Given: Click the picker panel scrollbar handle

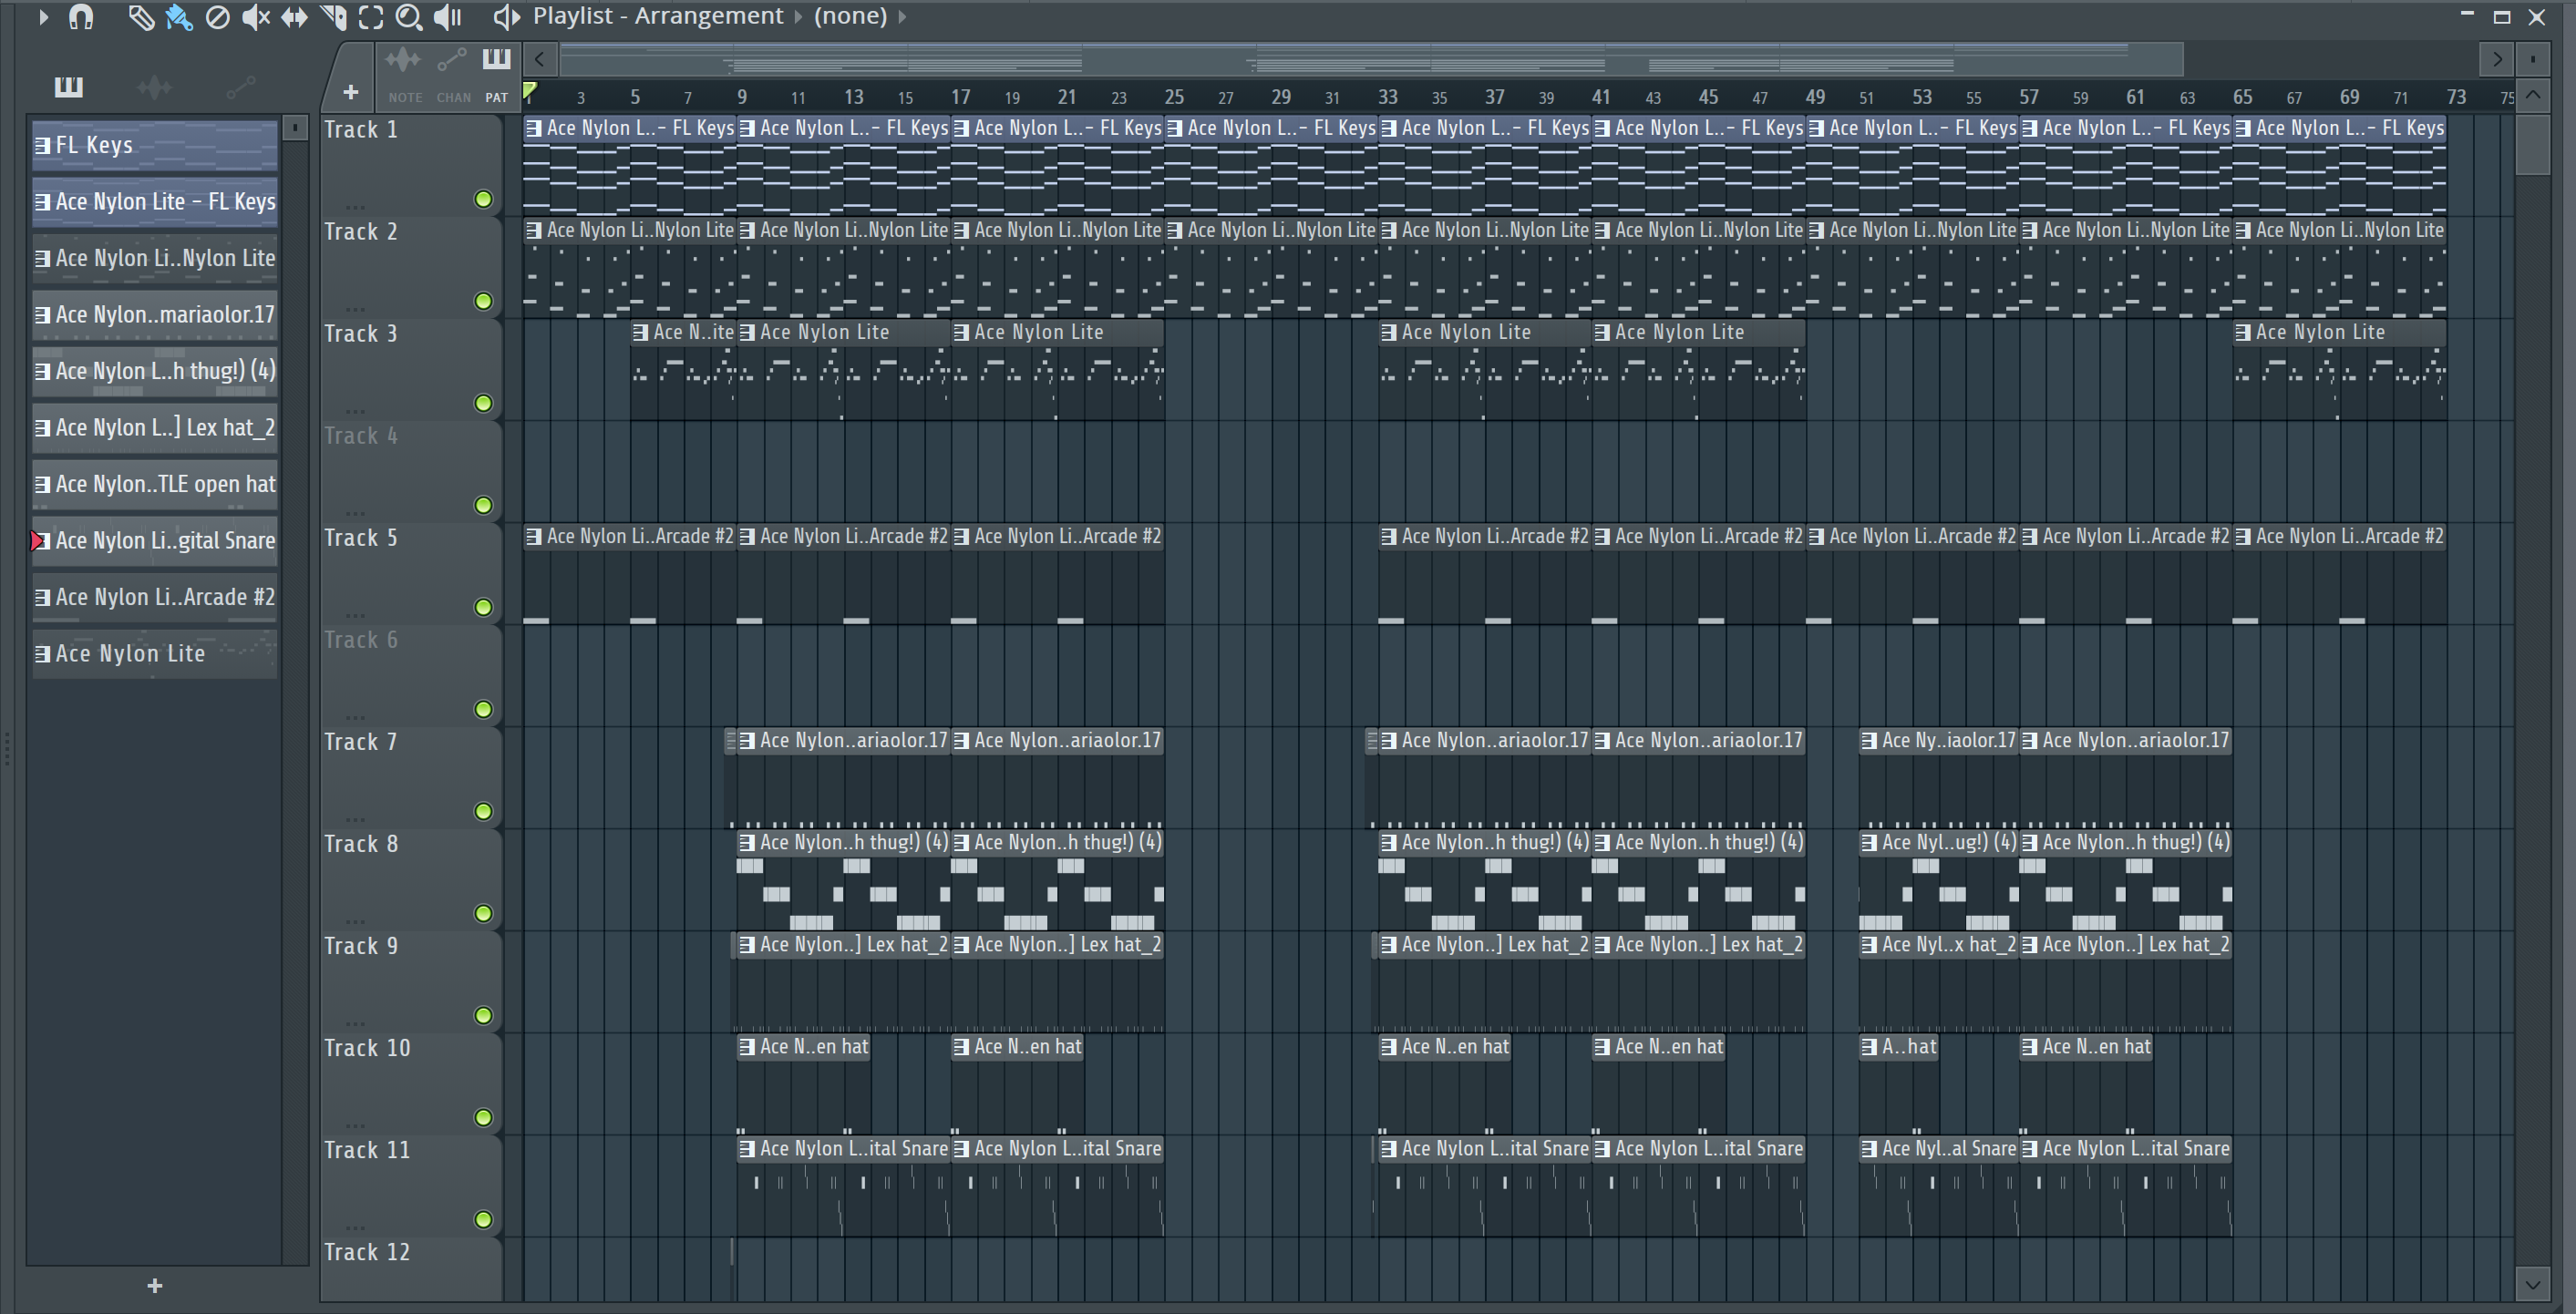Looking at the screenshot, I should [295, 127].
